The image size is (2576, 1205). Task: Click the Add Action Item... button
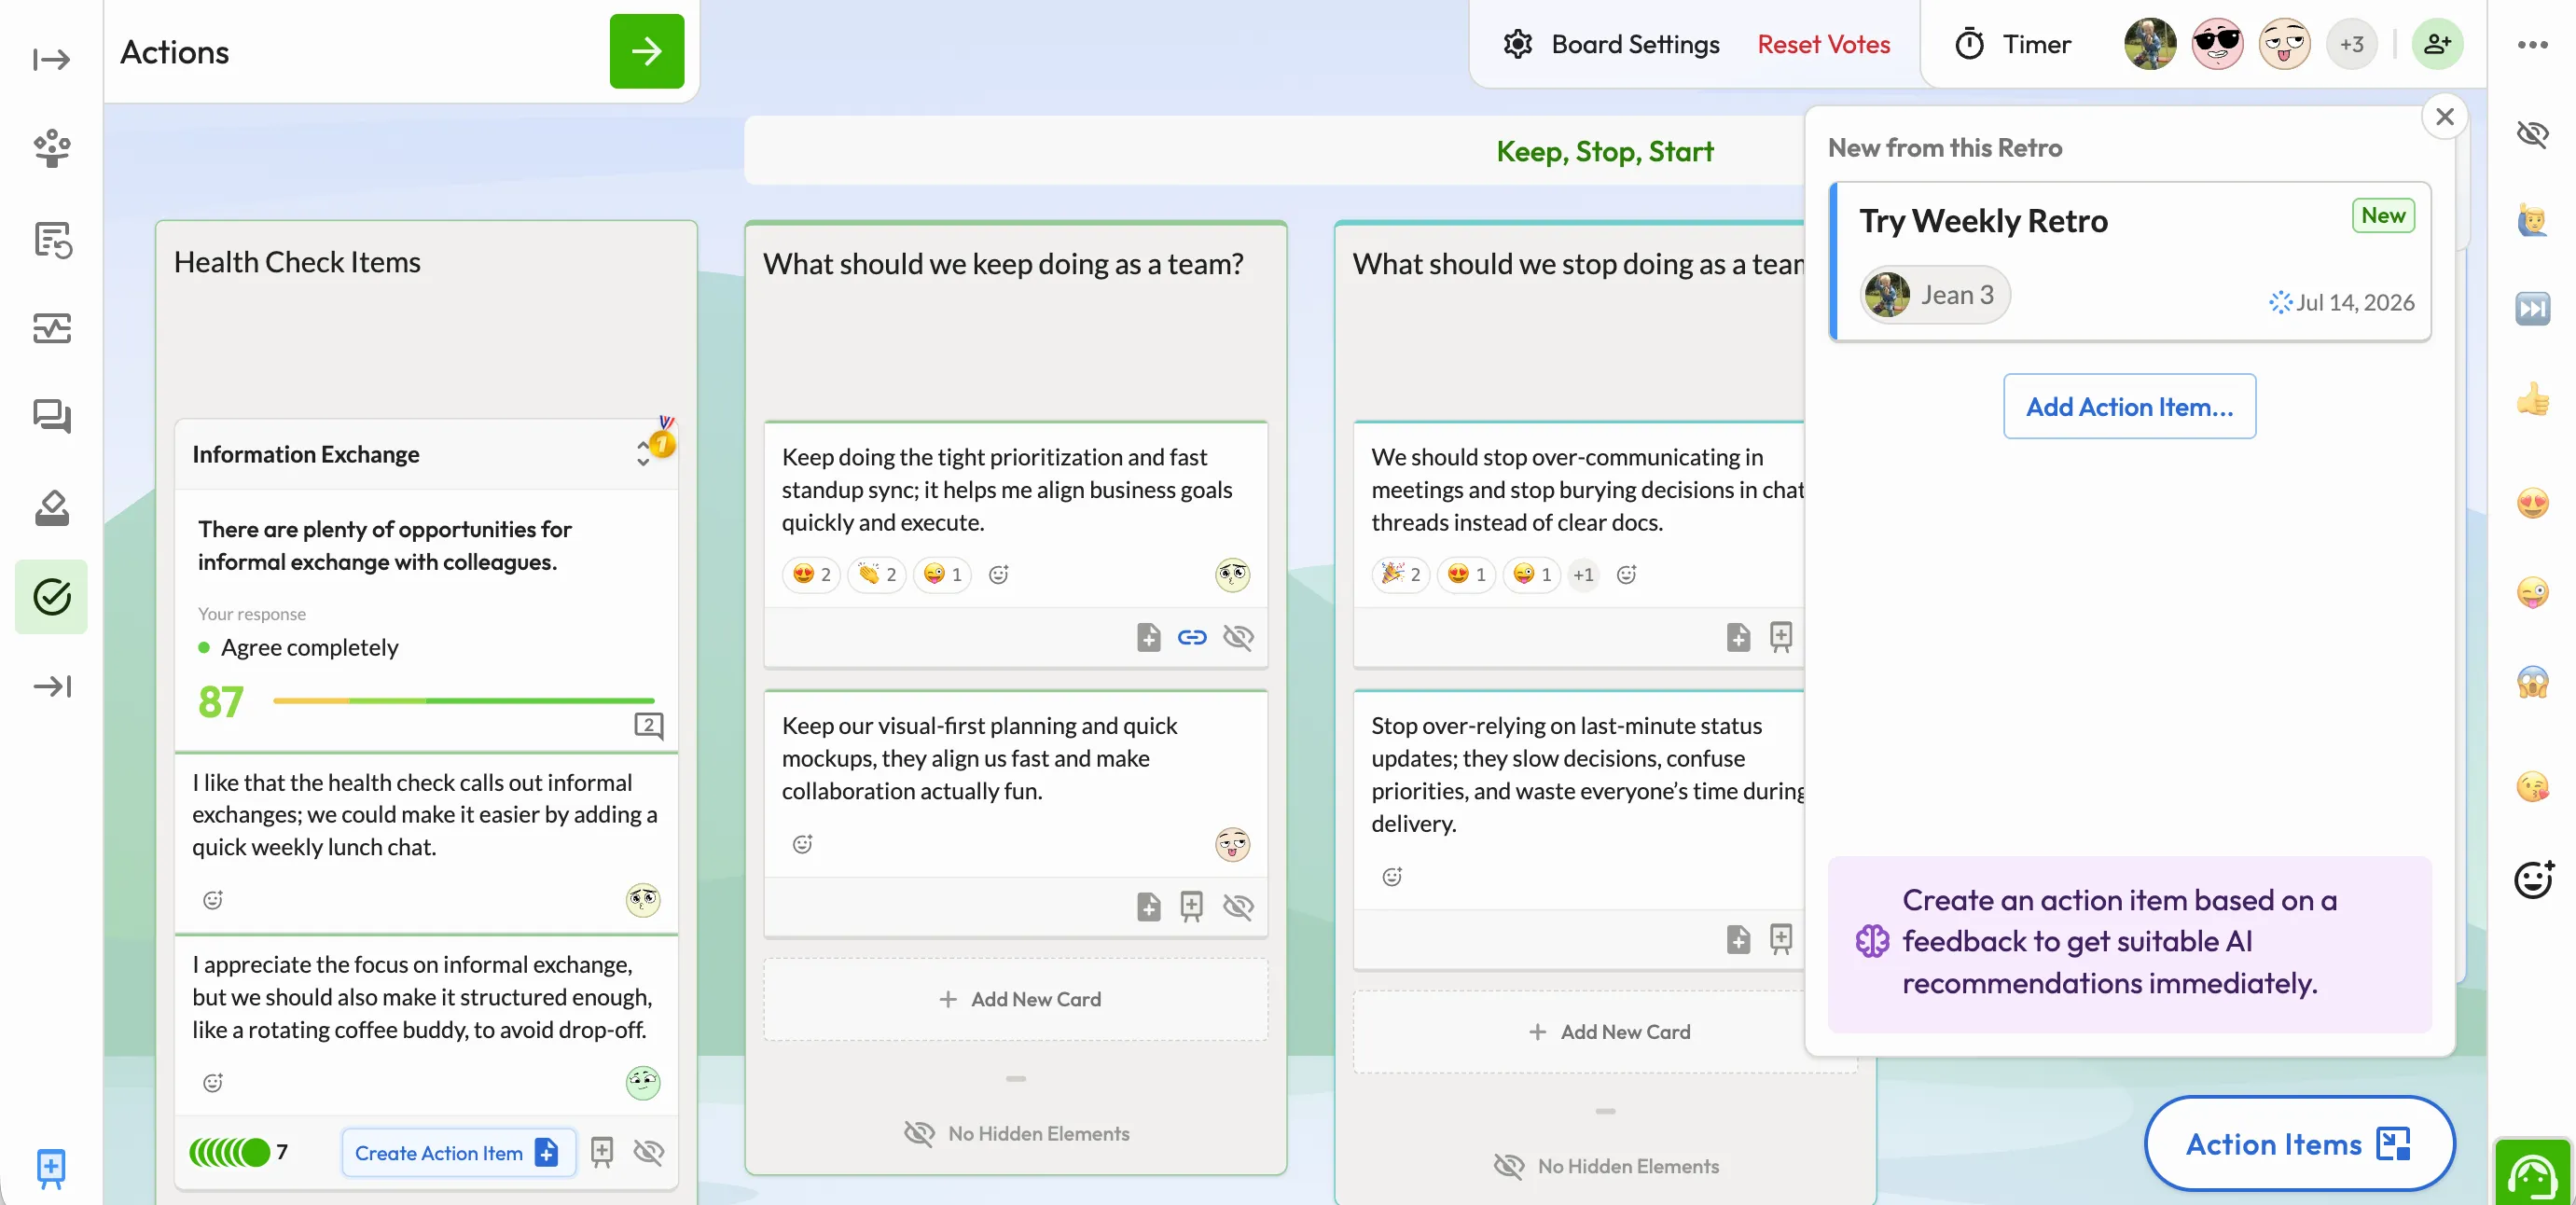2129,406
